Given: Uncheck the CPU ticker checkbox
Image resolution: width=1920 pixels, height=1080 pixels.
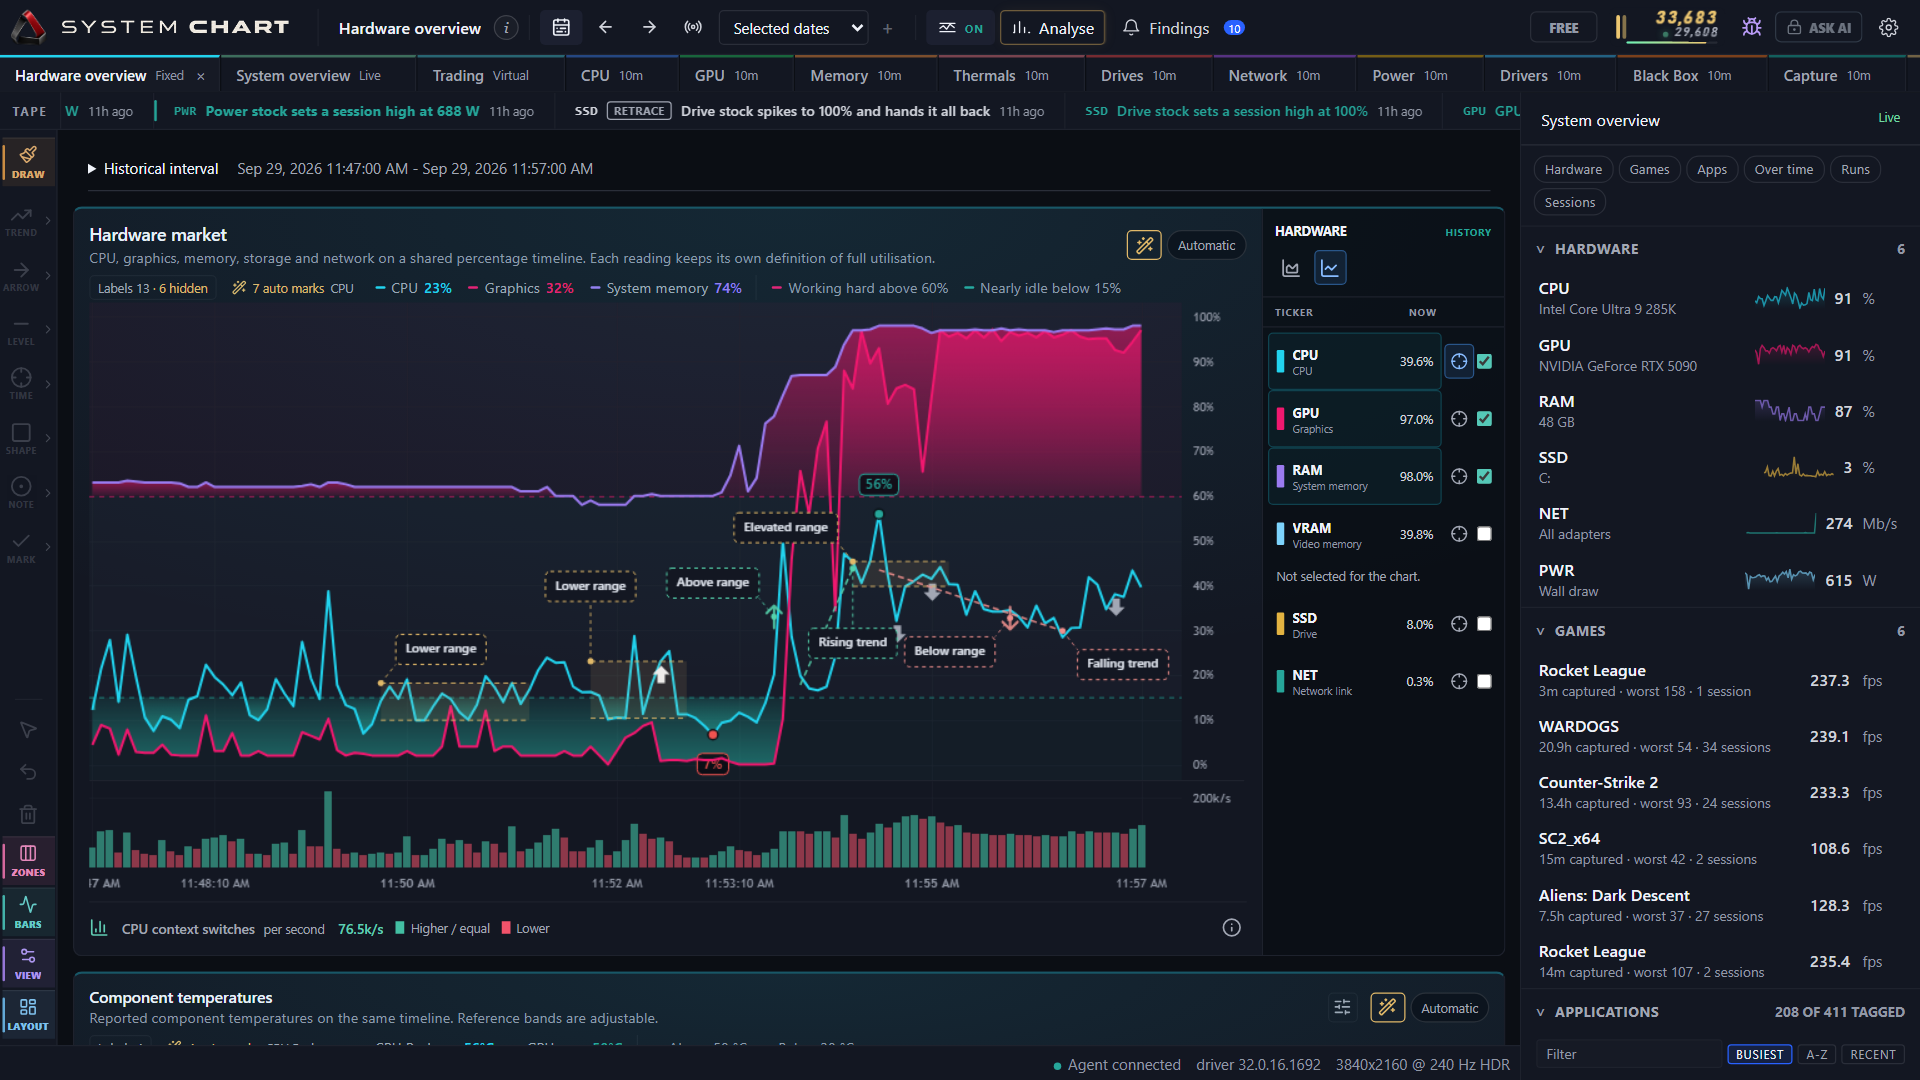Looking at the screenshot, I should coord(1484,362).
